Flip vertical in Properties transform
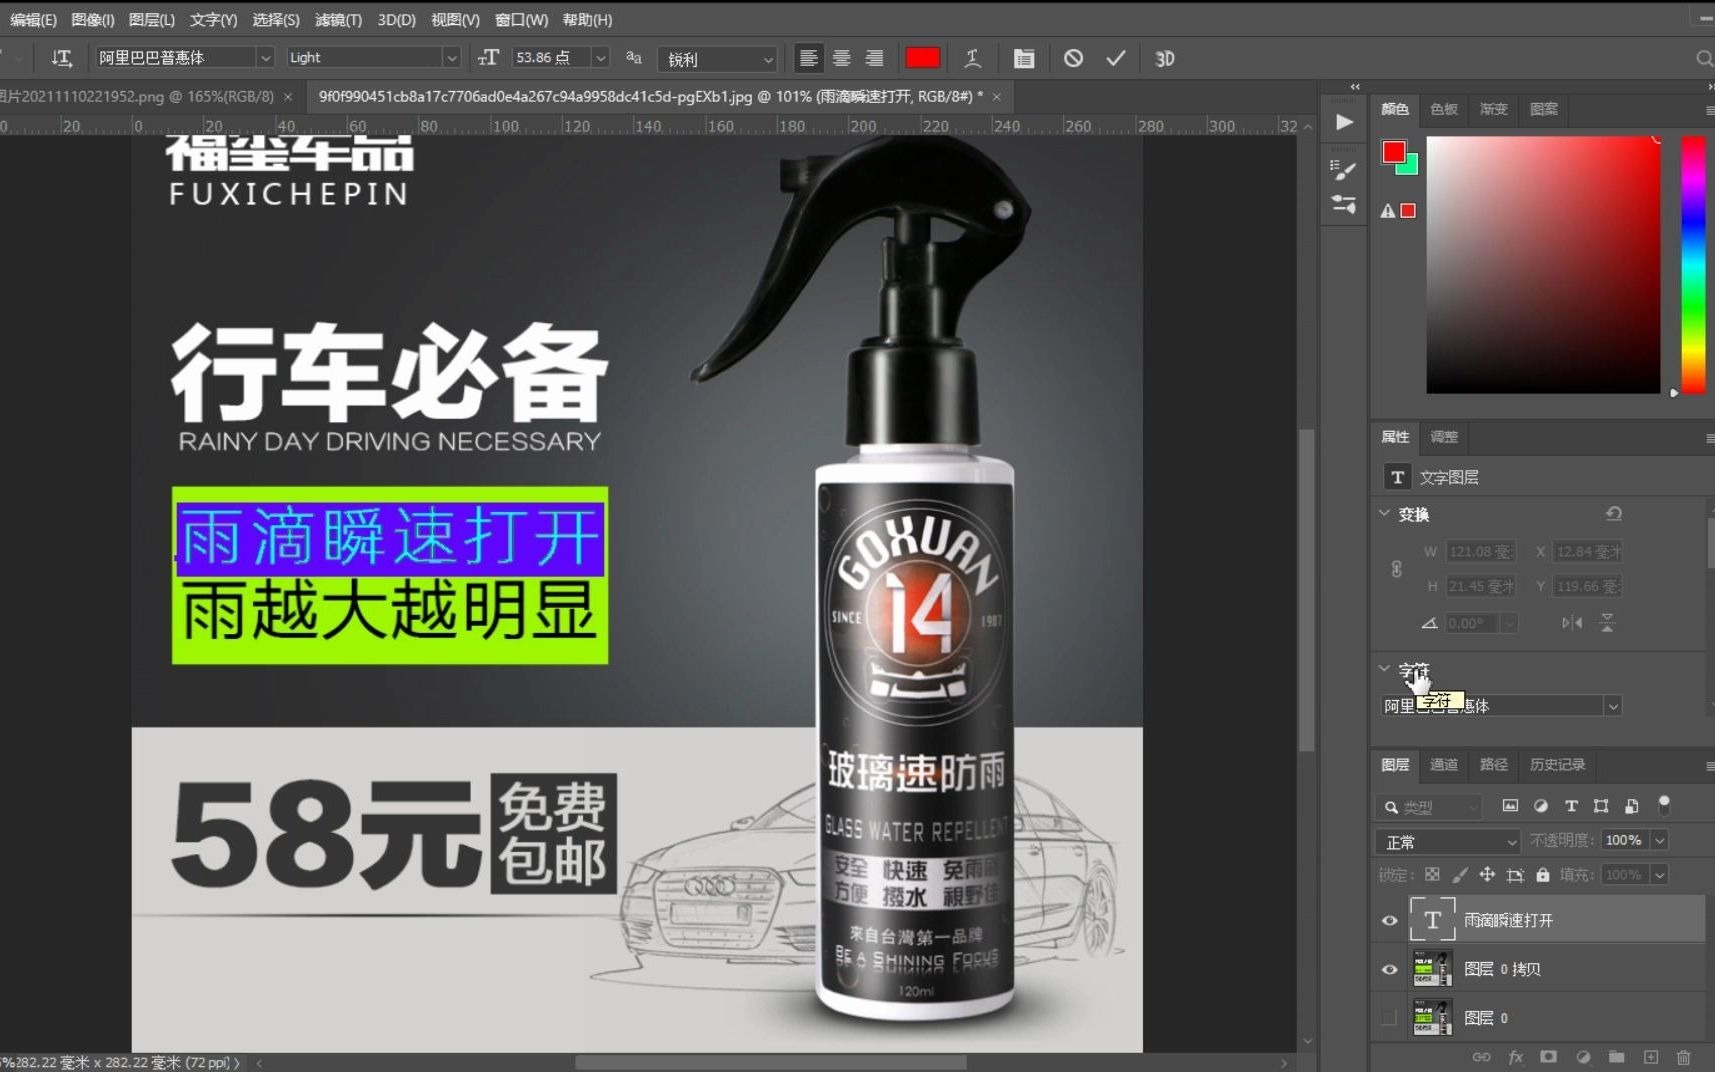The height and width of the screenshot is (1072, 1715). click(1607, 623)
